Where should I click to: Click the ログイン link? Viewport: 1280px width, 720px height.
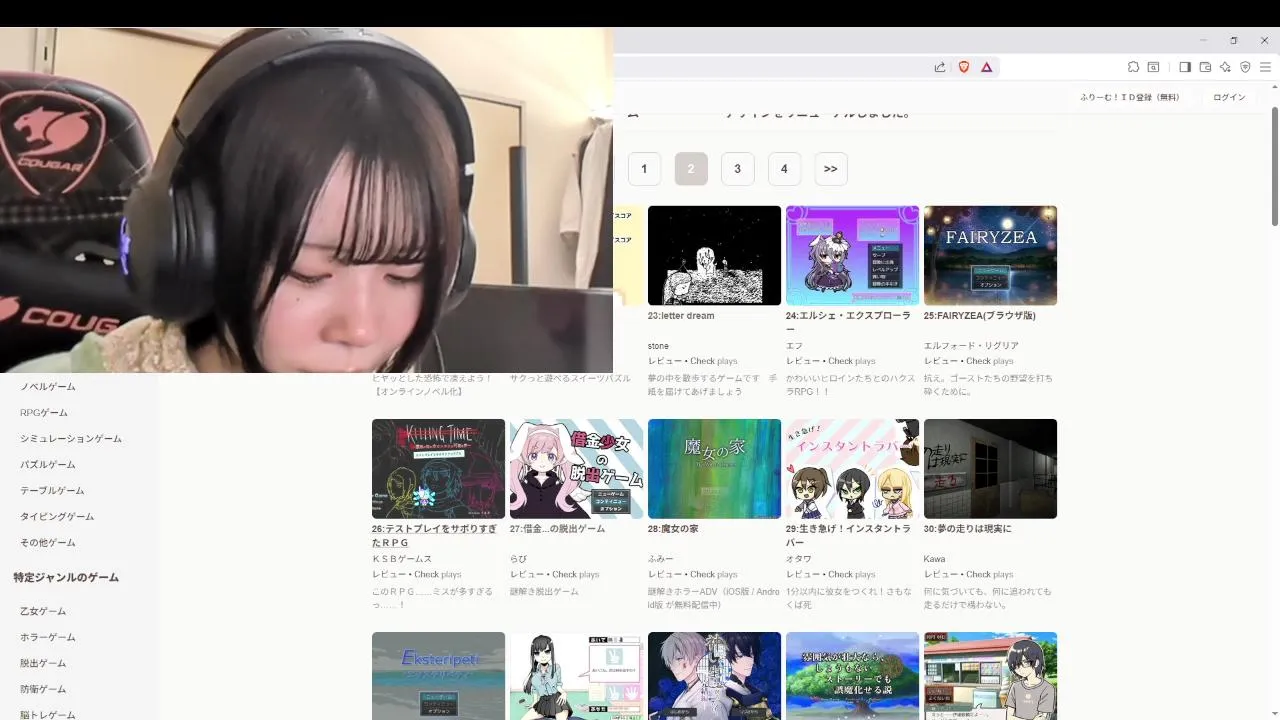pos(1229,97)
